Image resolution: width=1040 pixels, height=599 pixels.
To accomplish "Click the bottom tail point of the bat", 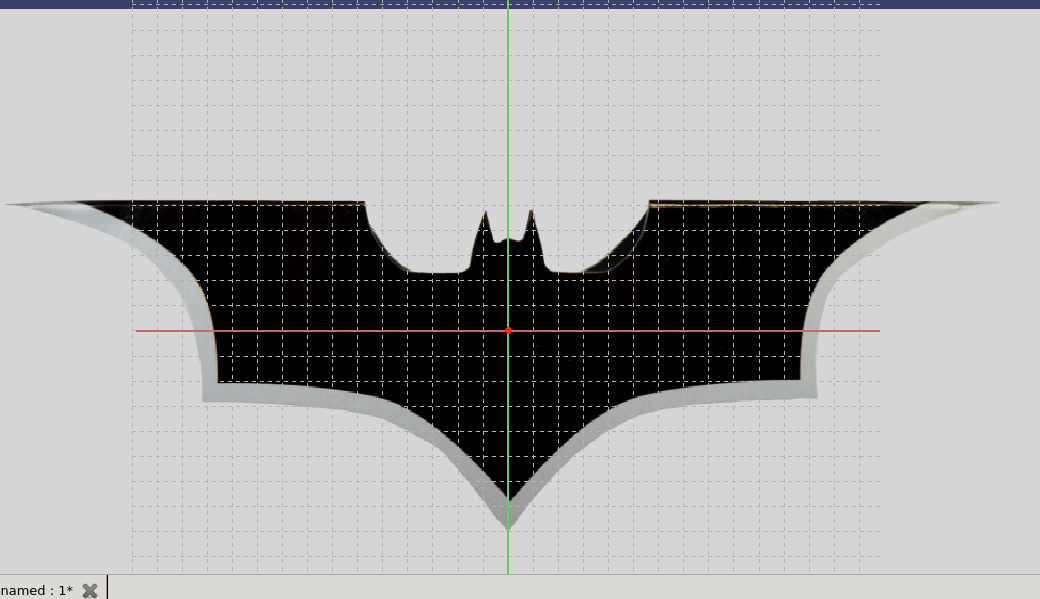I will (508, 526).
